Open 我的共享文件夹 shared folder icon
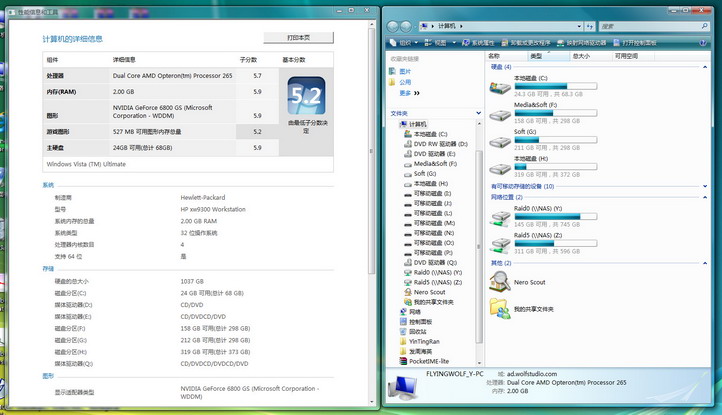This screenshot has height=415, width=722. pos(500,309)
